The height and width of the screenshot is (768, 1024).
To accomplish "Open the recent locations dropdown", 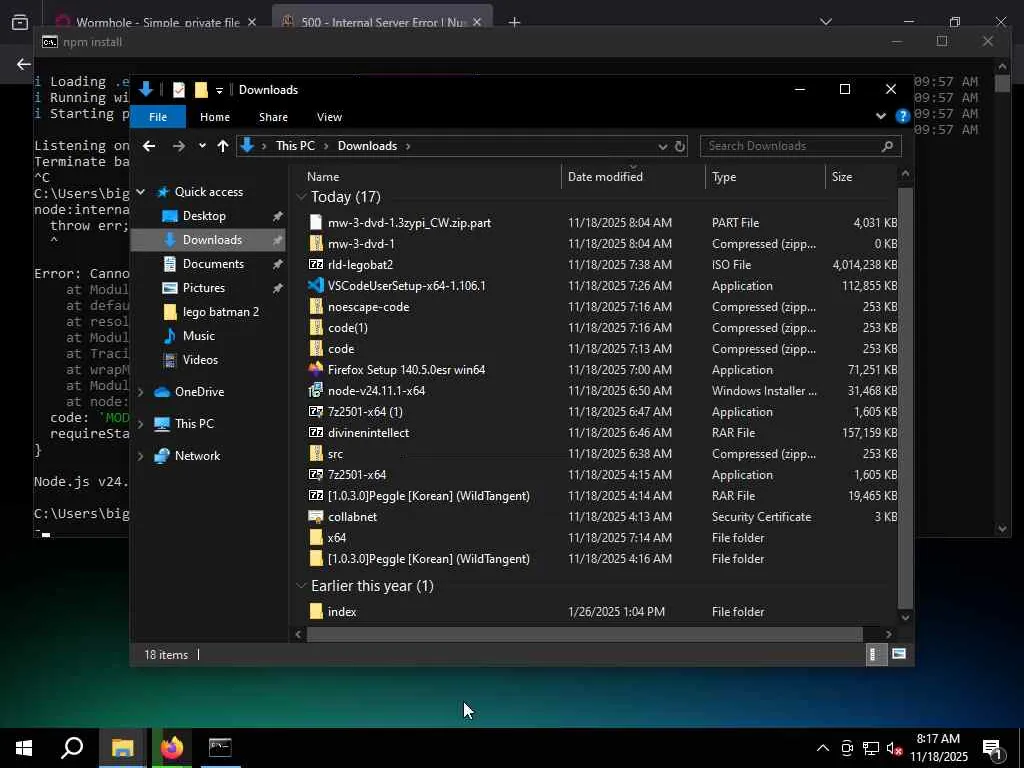I will click(x=202, y=146).
